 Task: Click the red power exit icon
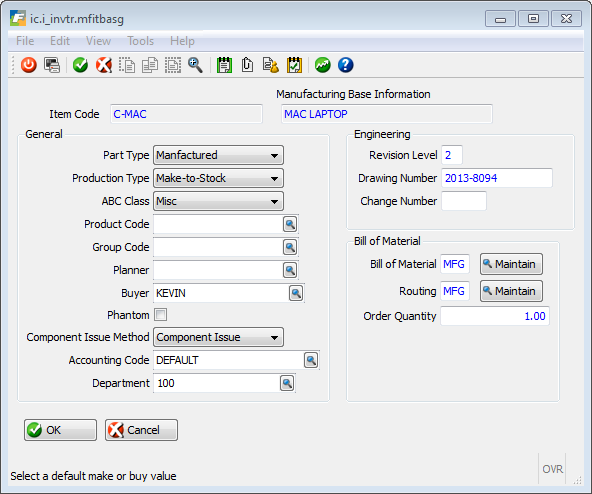point(29,65)
